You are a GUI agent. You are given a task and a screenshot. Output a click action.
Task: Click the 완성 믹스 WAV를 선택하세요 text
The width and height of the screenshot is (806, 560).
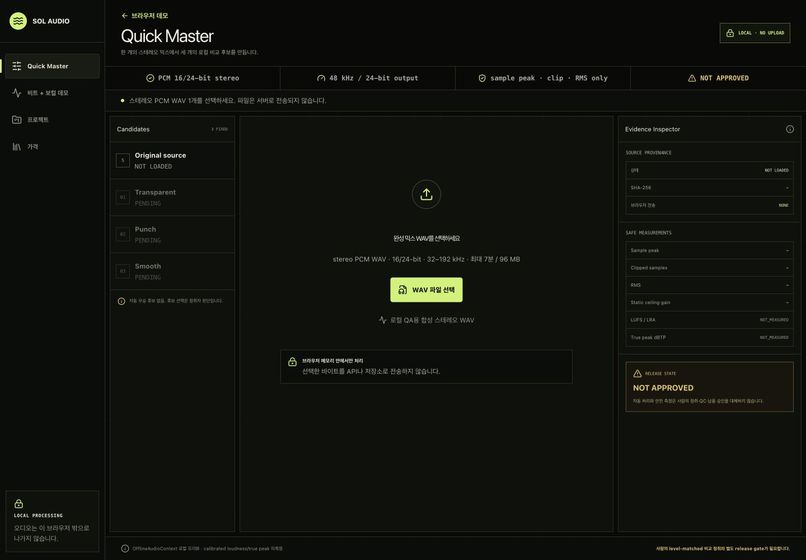click(426, 239)
